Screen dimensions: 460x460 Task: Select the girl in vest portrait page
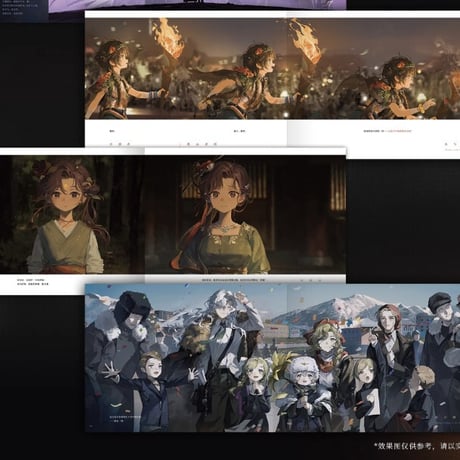[72, 215]
